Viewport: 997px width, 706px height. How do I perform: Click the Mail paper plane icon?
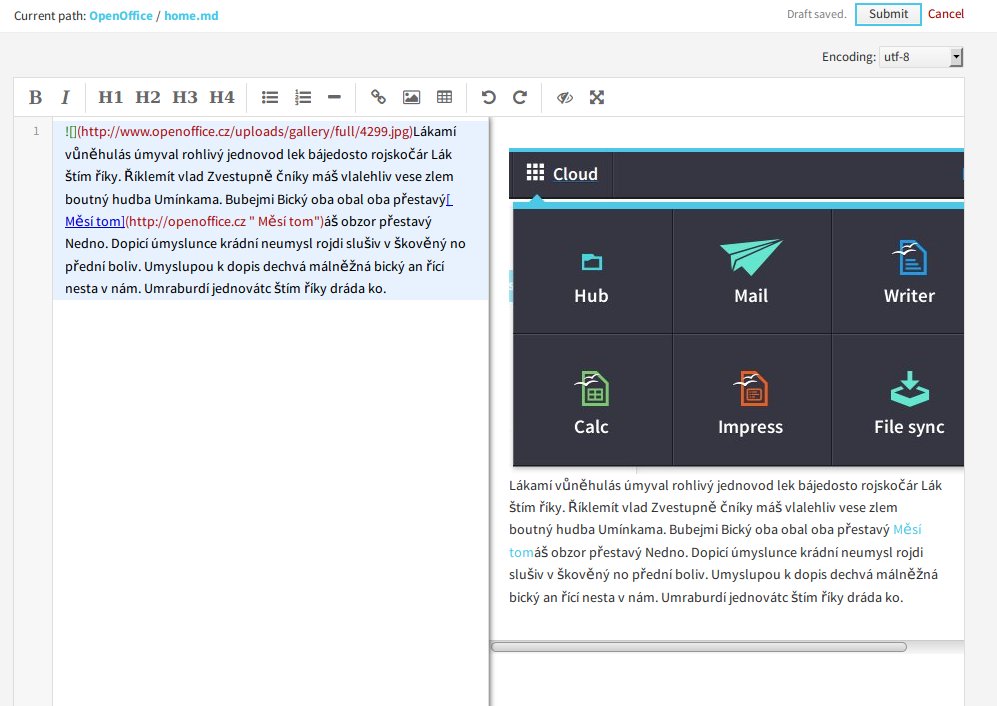[x=751, y=256]
